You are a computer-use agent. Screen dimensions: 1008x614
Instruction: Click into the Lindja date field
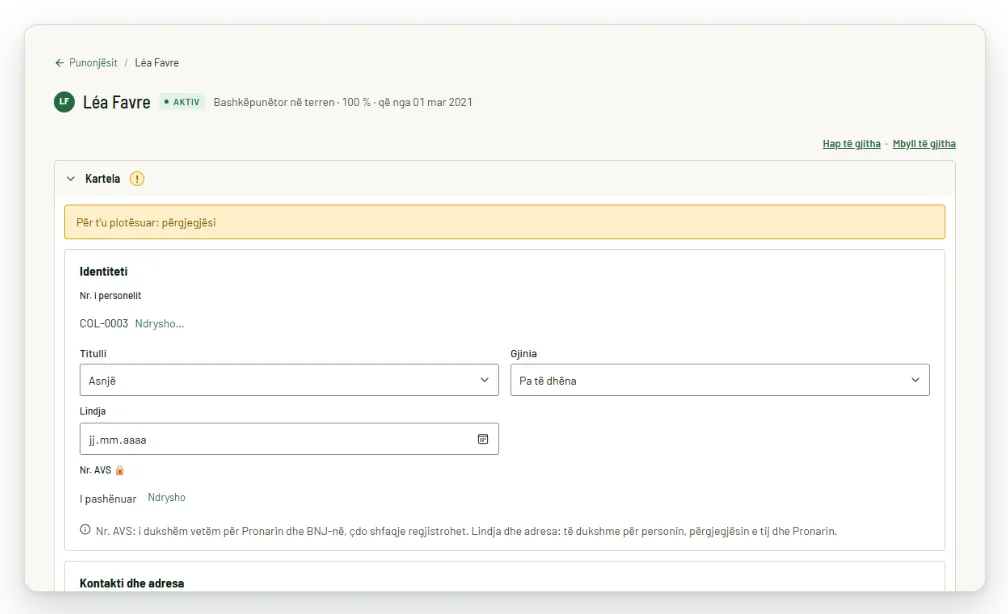point(289,439)
